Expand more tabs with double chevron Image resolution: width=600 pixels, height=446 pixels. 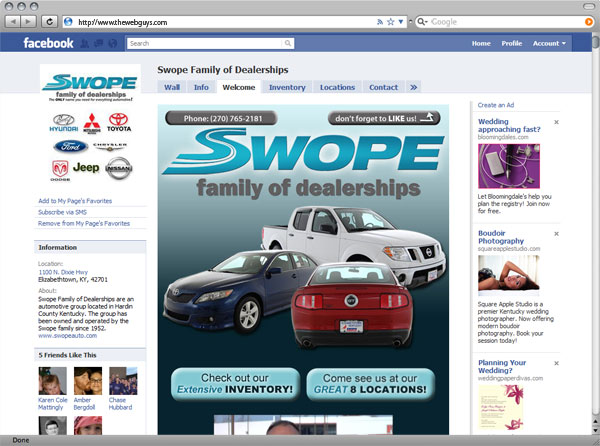pyautogui.click(x=414, y=87)
